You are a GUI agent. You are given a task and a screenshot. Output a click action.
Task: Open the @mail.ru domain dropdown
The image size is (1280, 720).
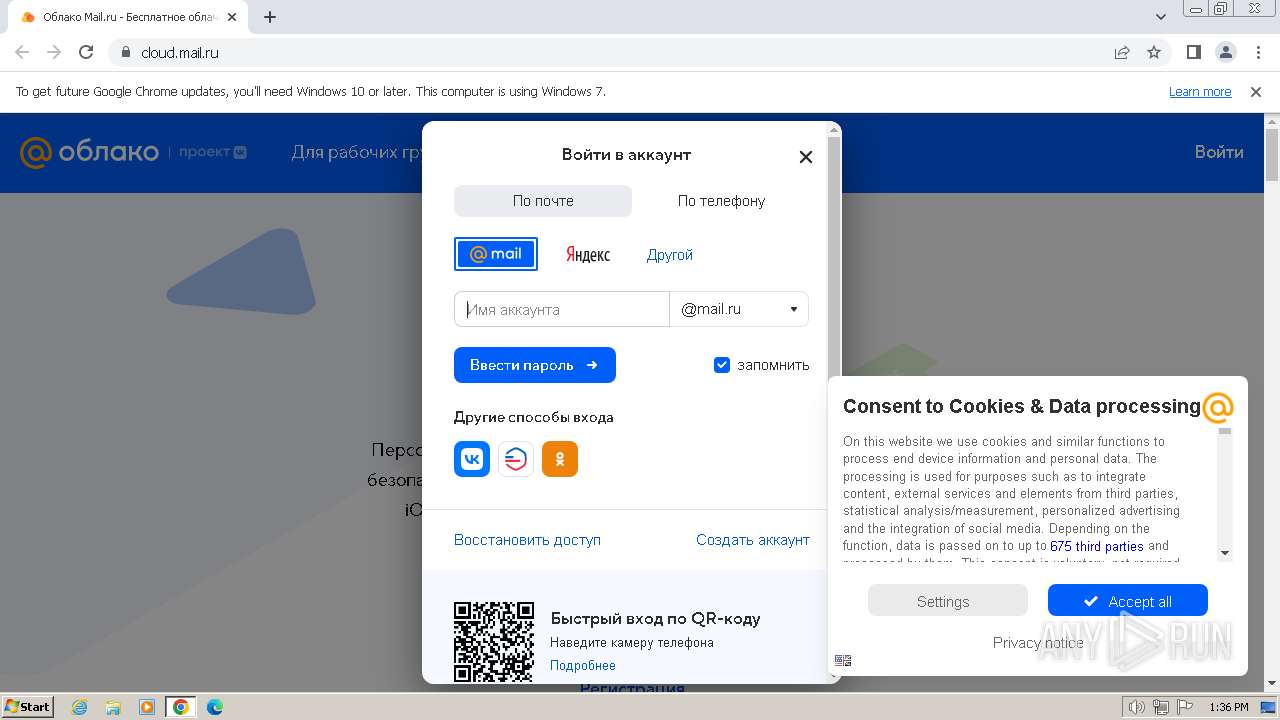pos(739,309)
